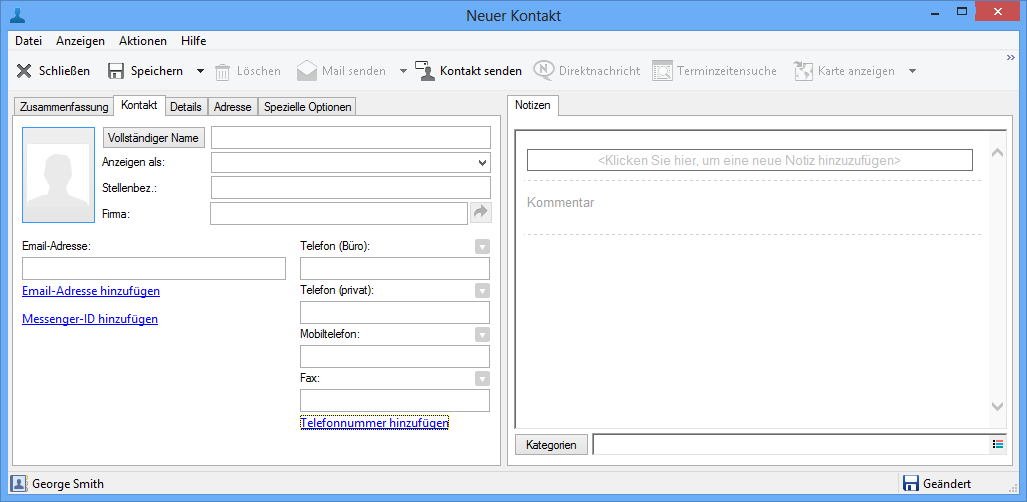Click the Fax input field
Screen dimensions: 1027x502
395,400
